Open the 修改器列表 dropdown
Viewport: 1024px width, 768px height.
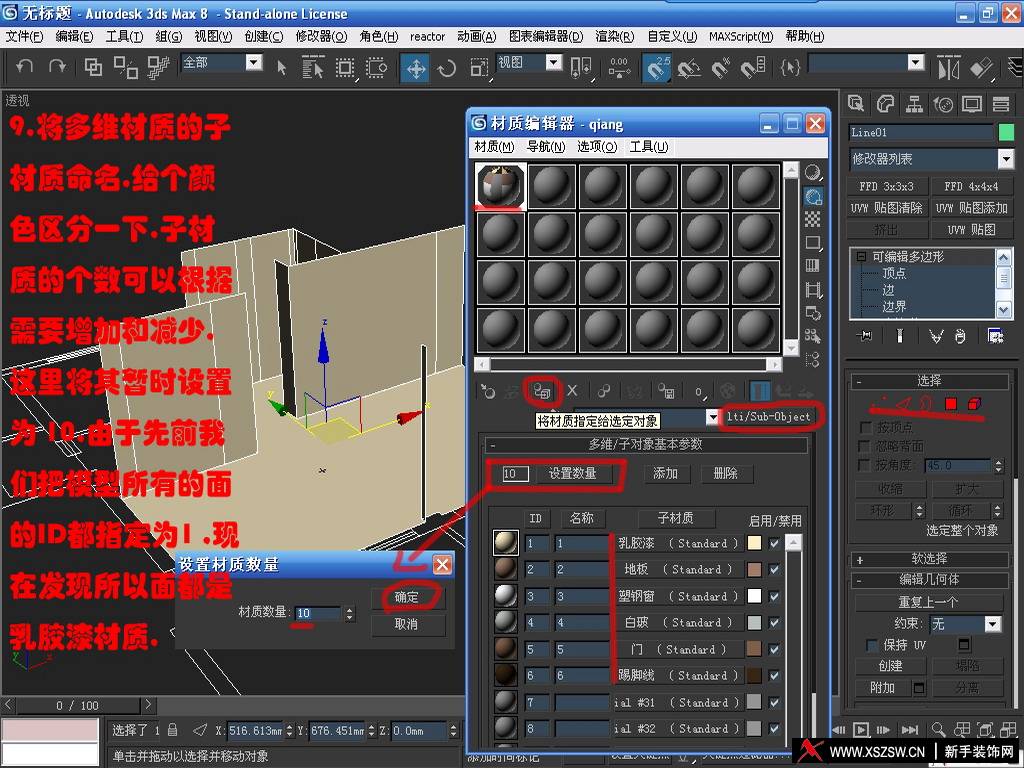1006,159
